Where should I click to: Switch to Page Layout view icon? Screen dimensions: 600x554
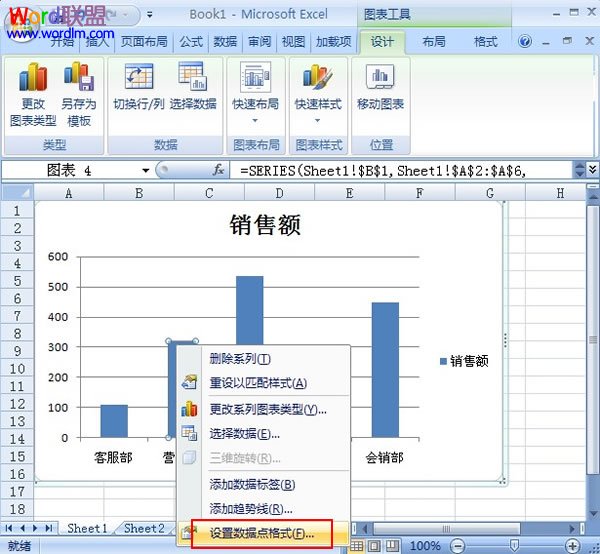pyautogui.click(x=374, y=546)
